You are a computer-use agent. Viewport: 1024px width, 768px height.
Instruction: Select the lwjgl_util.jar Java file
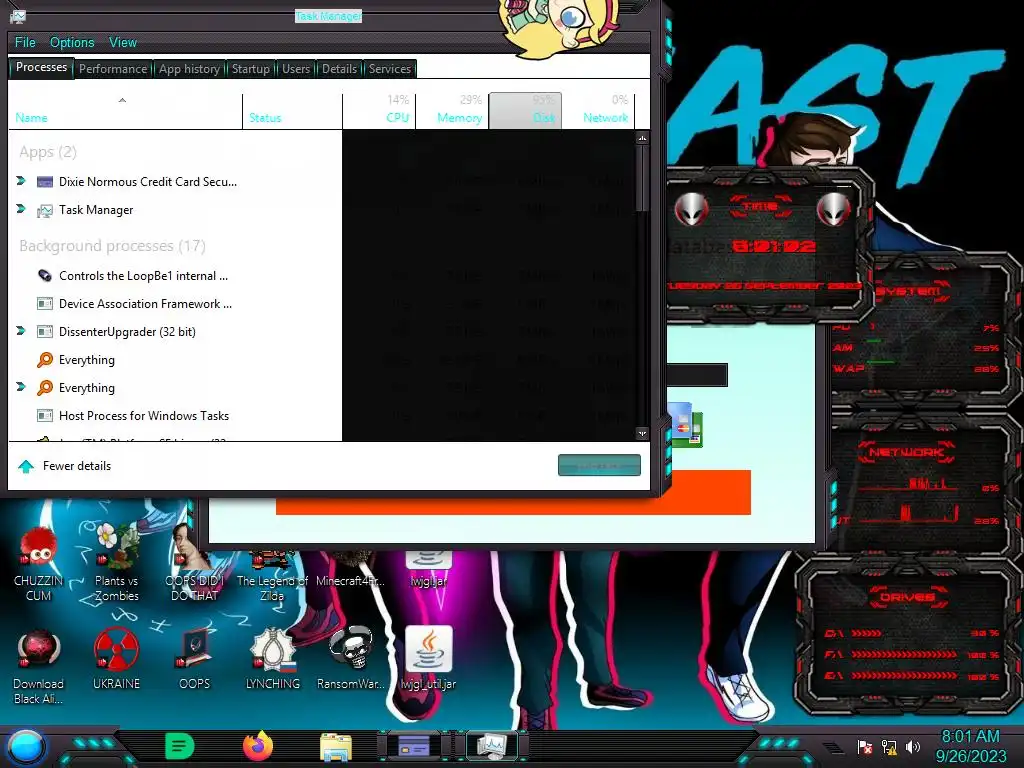(x=428, y=660)
